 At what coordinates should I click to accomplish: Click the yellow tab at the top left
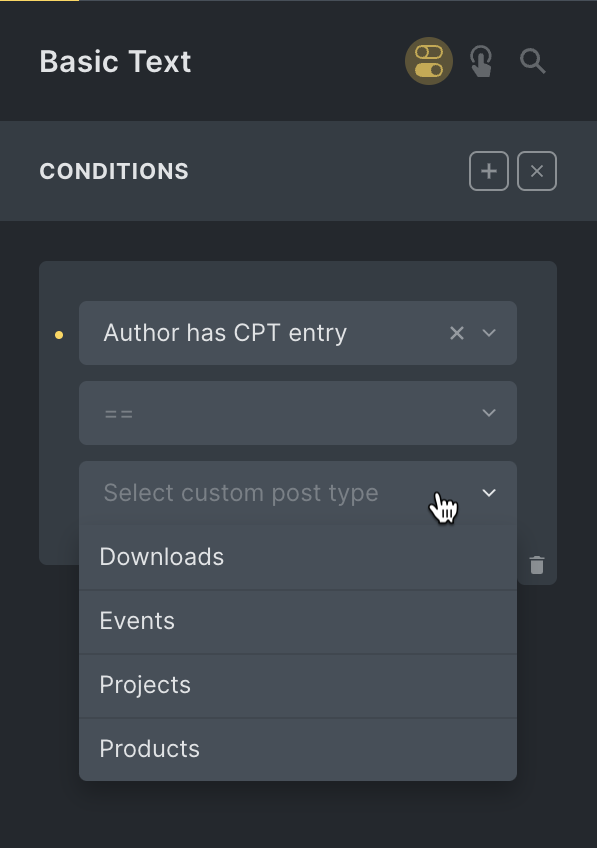coord(39,3)
